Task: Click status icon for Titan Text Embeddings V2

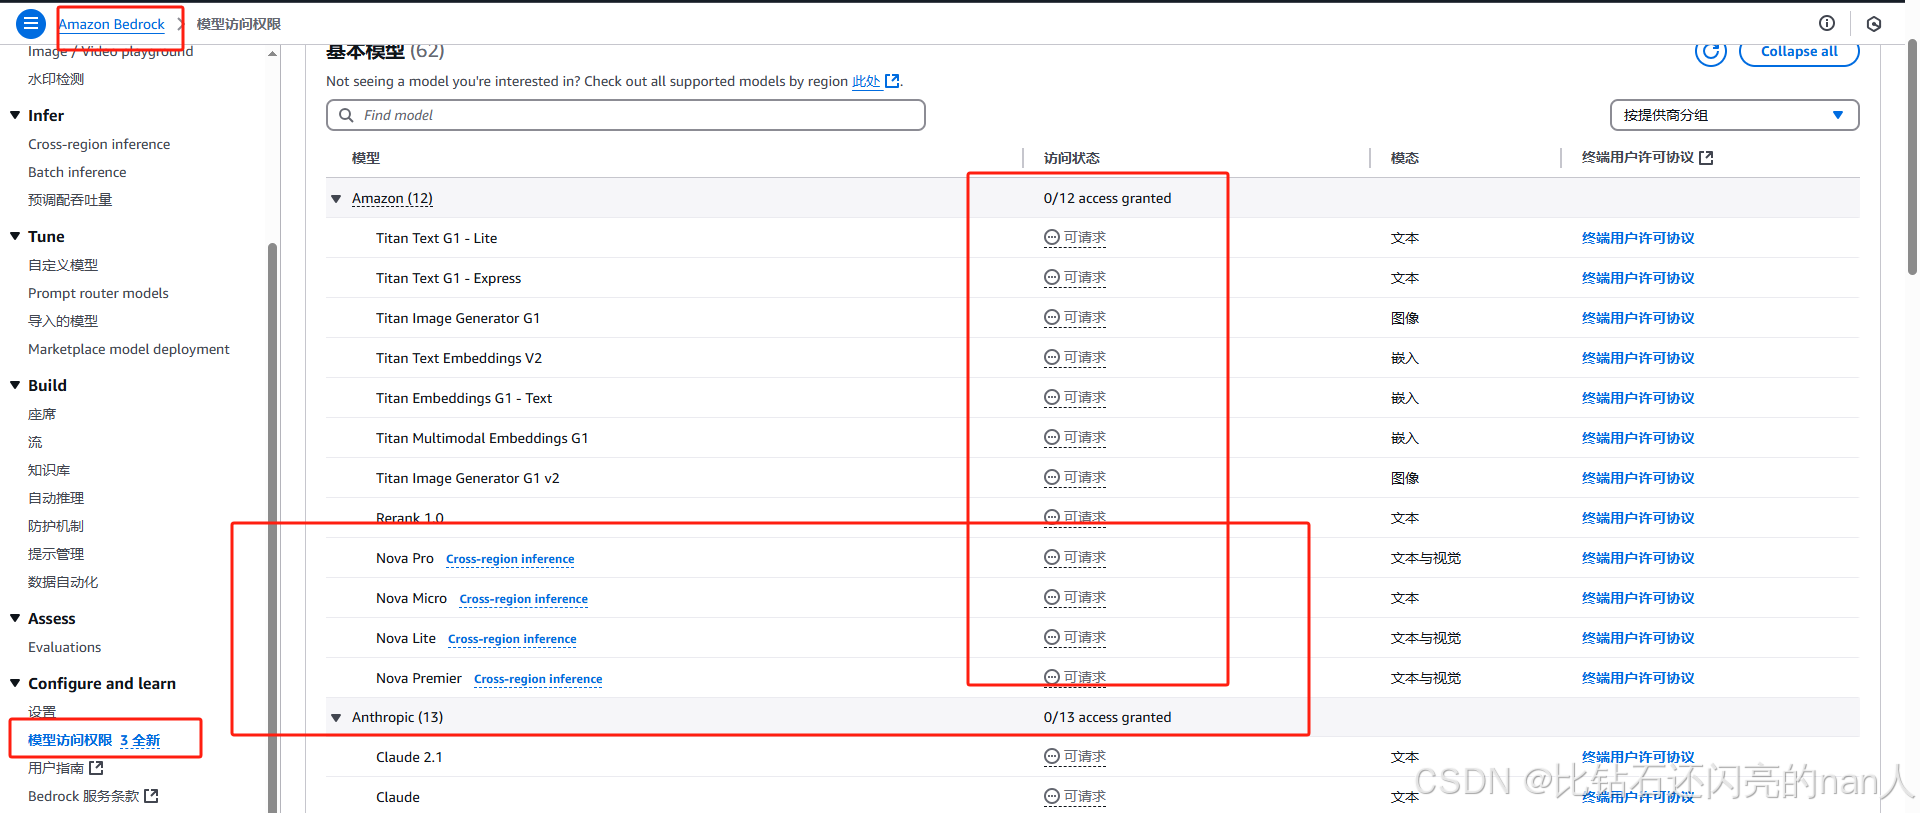Action: (1052, 357)
